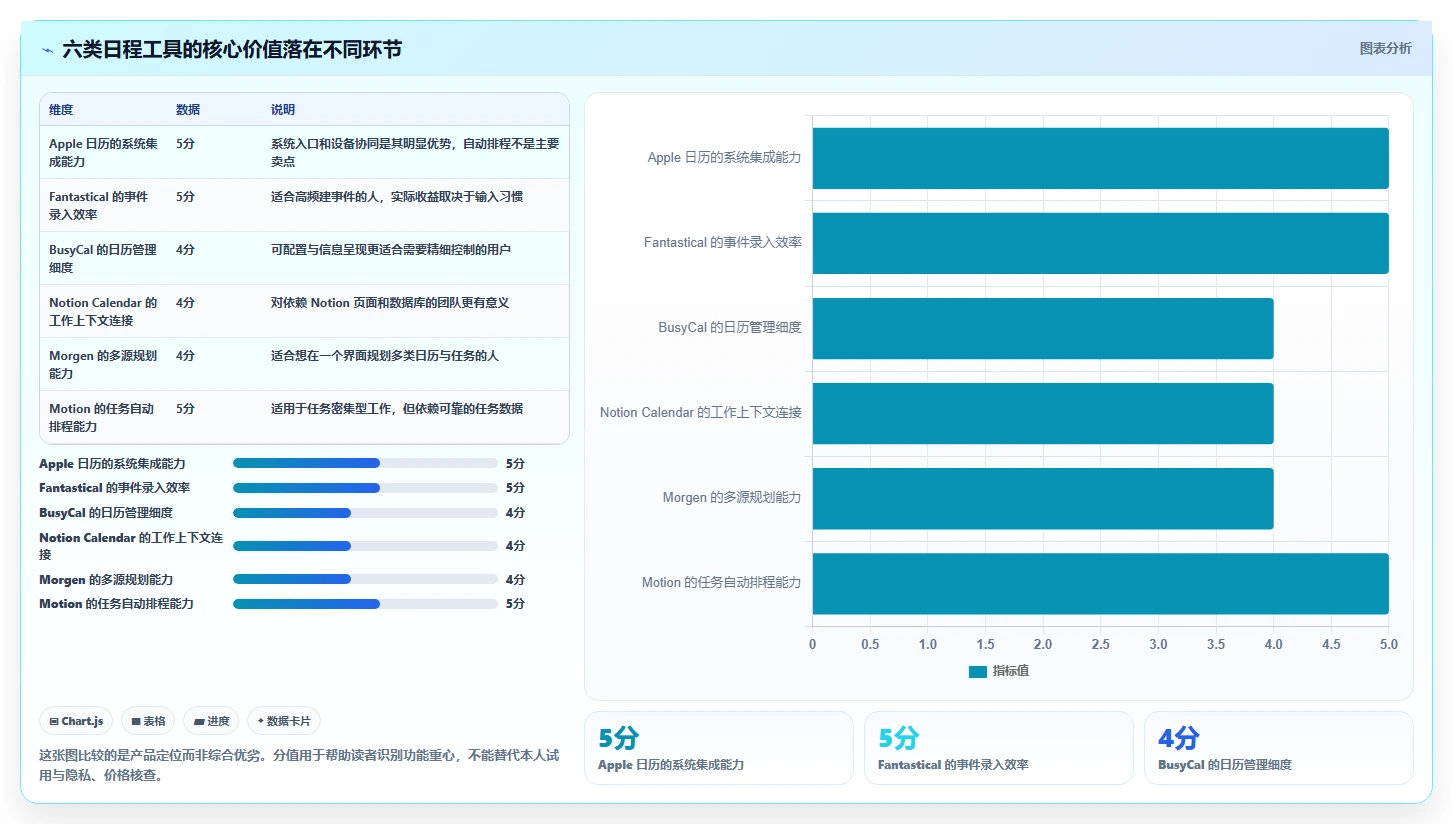Click chart axis label Morgen 的多源规划能力
Image resolution: width=1453 pixels, height=824 pixels.
732,497
